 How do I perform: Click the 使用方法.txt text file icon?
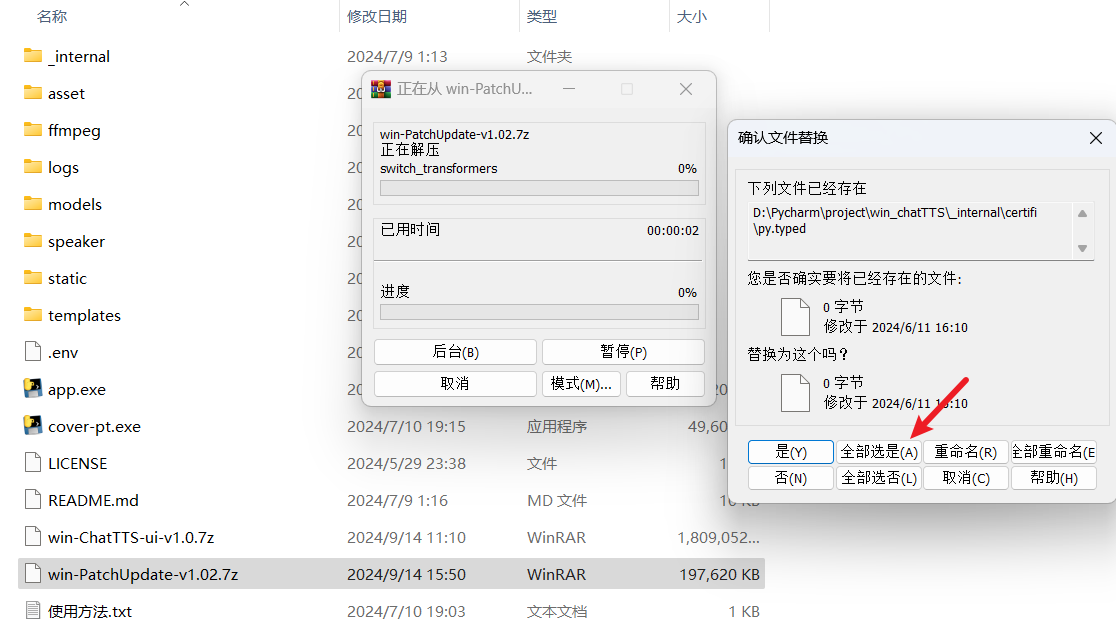point(33,610)
